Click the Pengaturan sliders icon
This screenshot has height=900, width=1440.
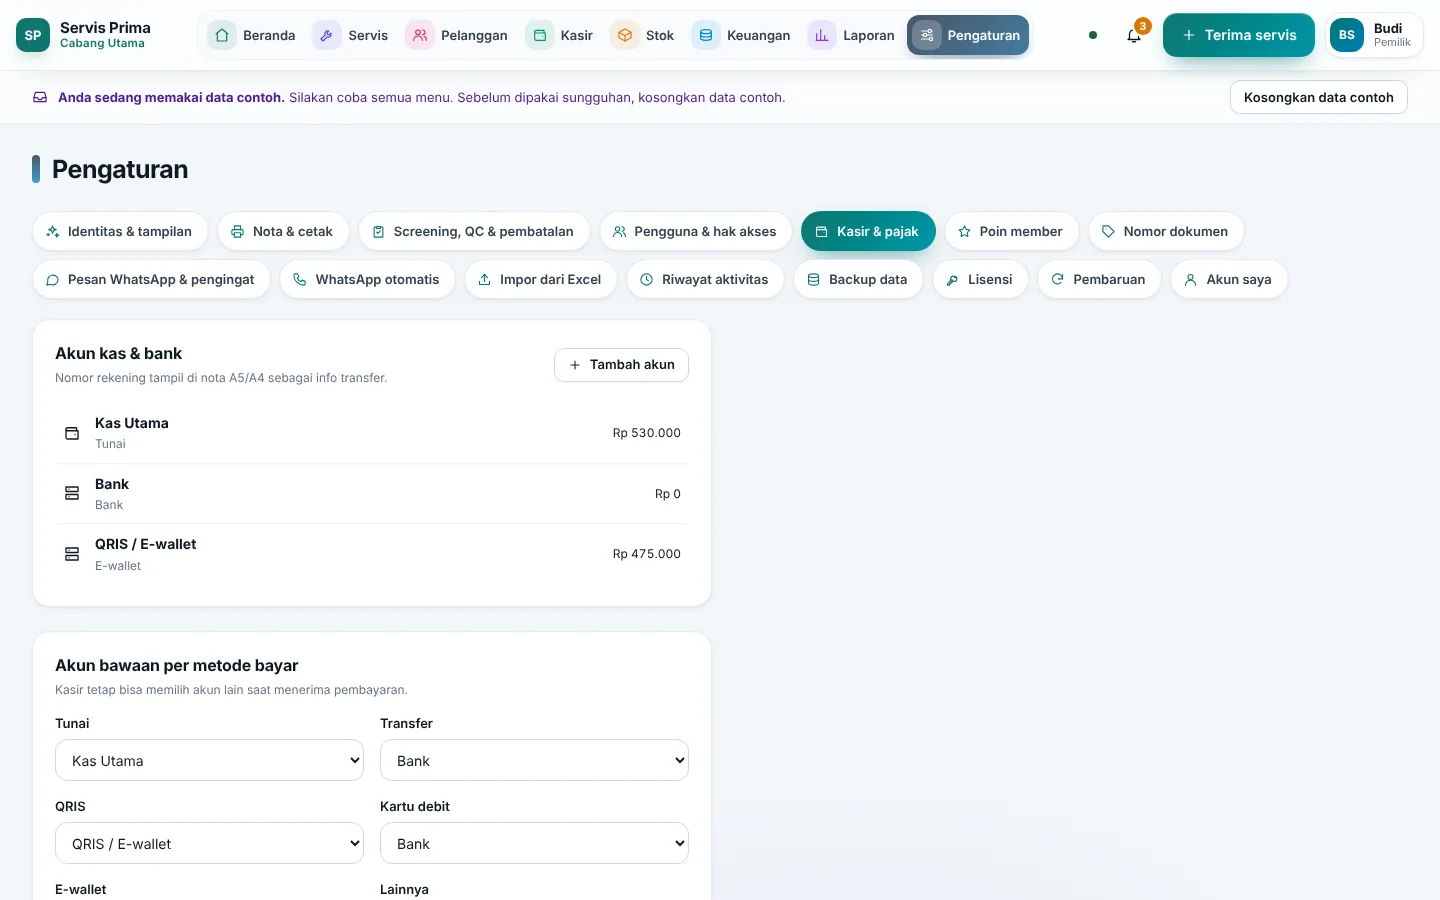(927, 35)
